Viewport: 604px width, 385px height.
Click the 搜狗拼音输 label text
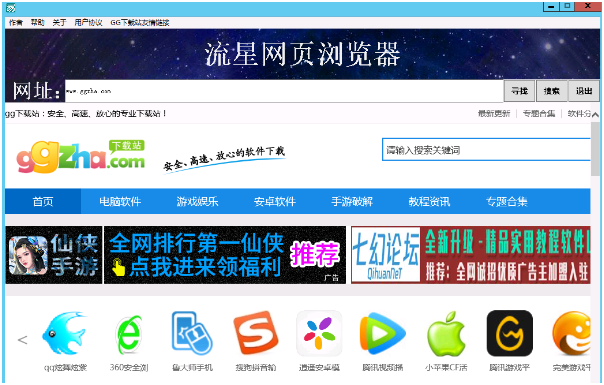(256, 367)
